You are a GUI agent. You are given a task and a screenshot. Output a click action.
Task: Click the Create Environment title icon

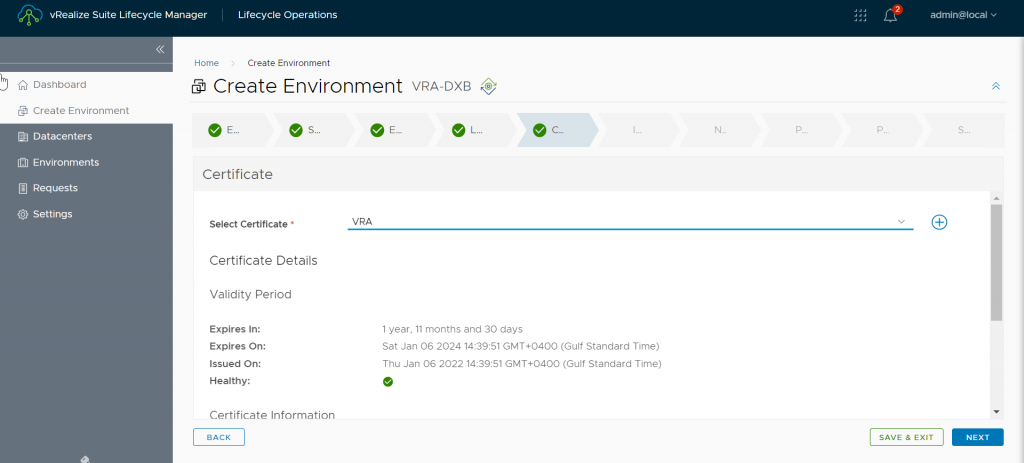pos(199,86)
